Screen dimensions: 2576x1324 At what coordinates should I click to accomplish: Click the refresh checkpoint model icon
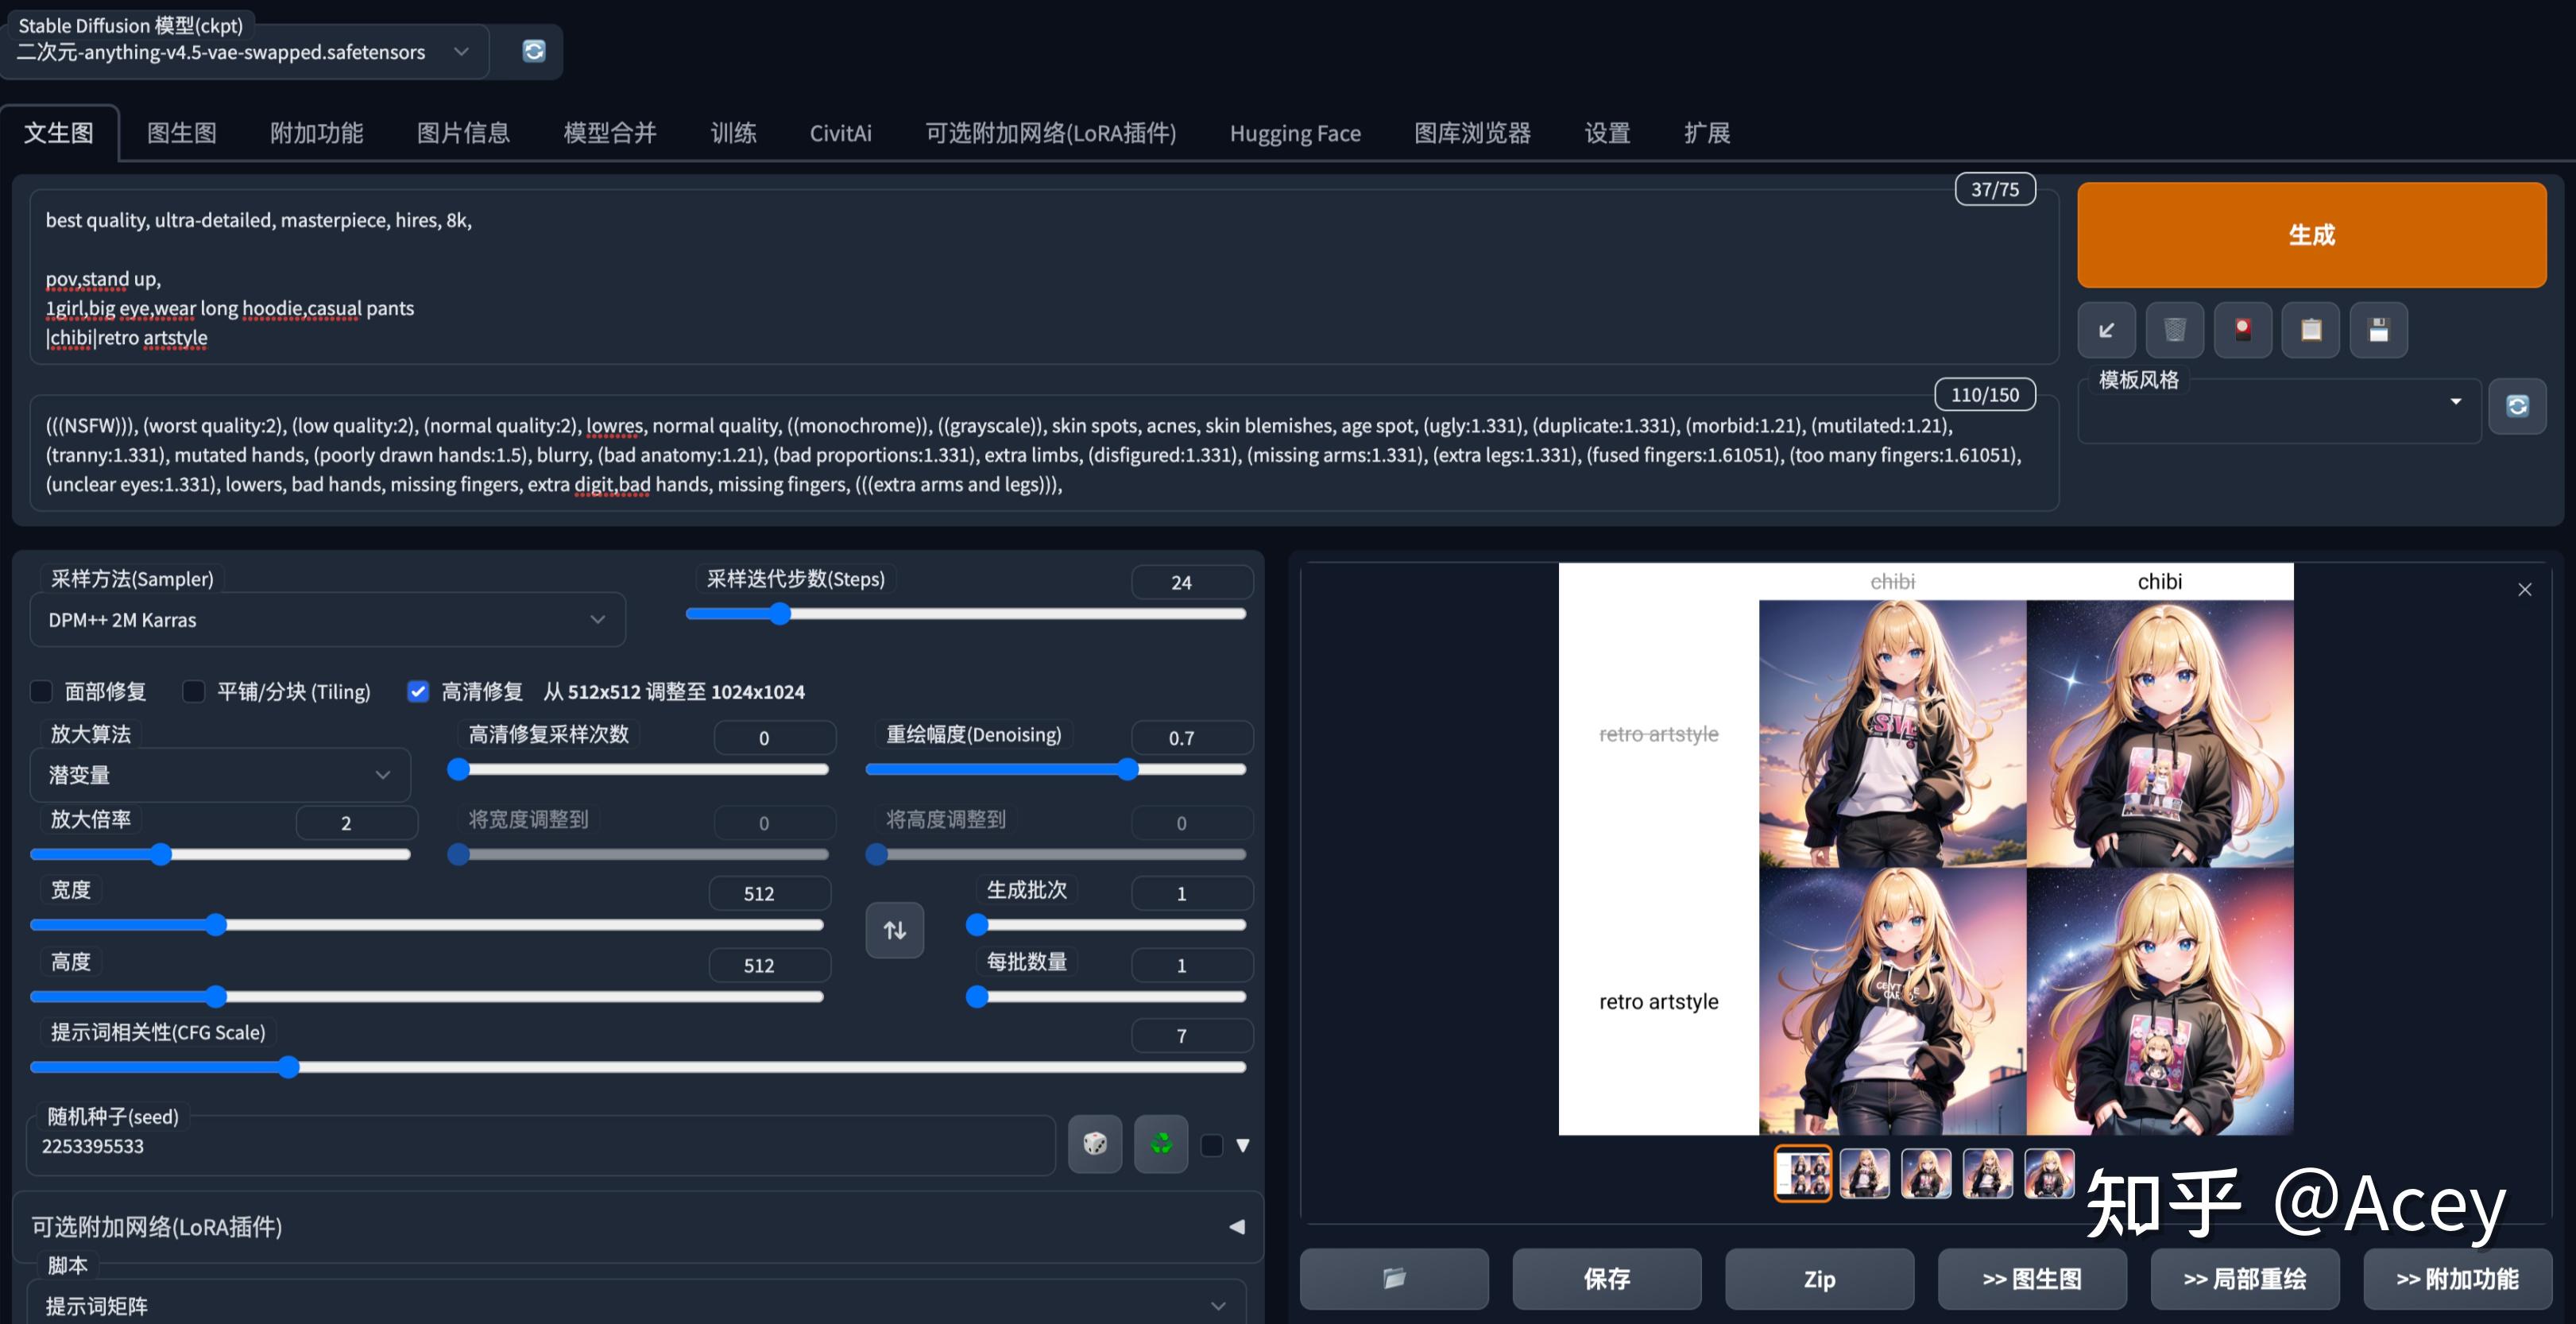coord(534,51)
